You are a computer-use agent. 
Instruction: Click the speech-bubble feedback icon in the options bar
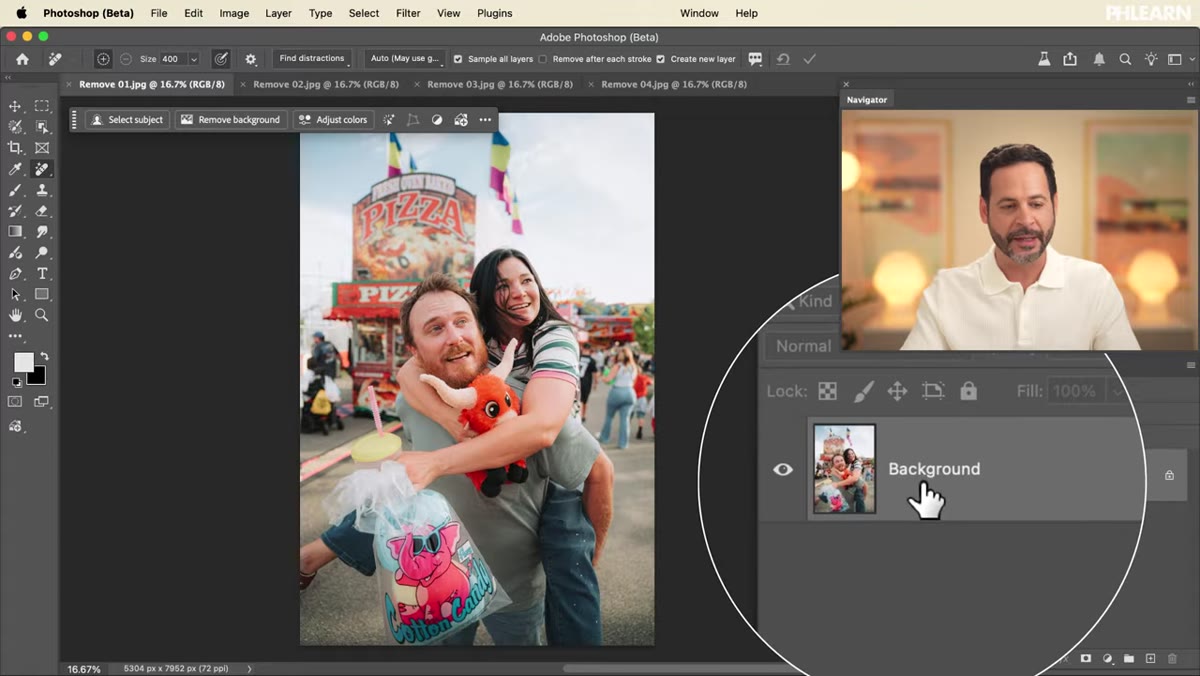point(755,59)
